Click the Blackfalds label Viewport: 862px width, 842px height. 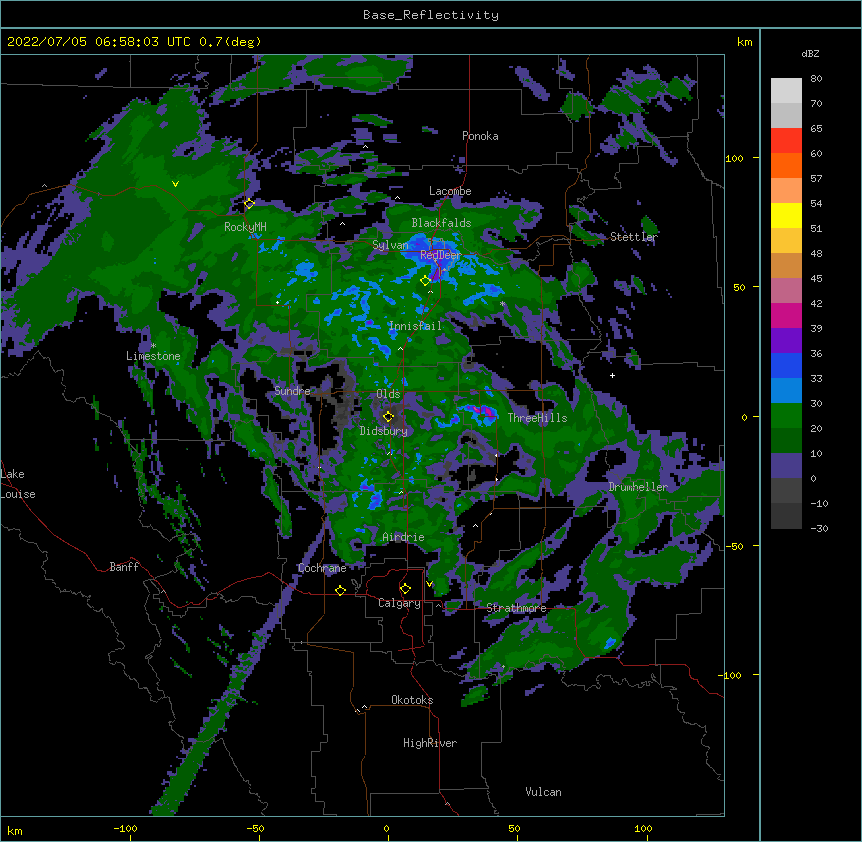(x=441, y=223)
